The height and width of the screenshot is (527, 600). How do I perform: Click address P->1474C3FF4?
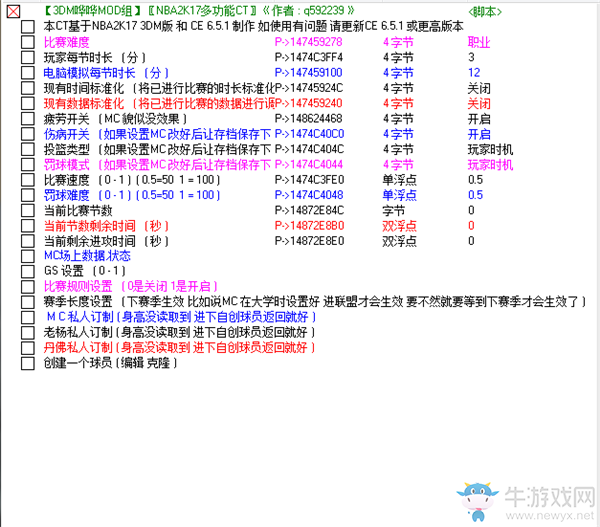308,57
